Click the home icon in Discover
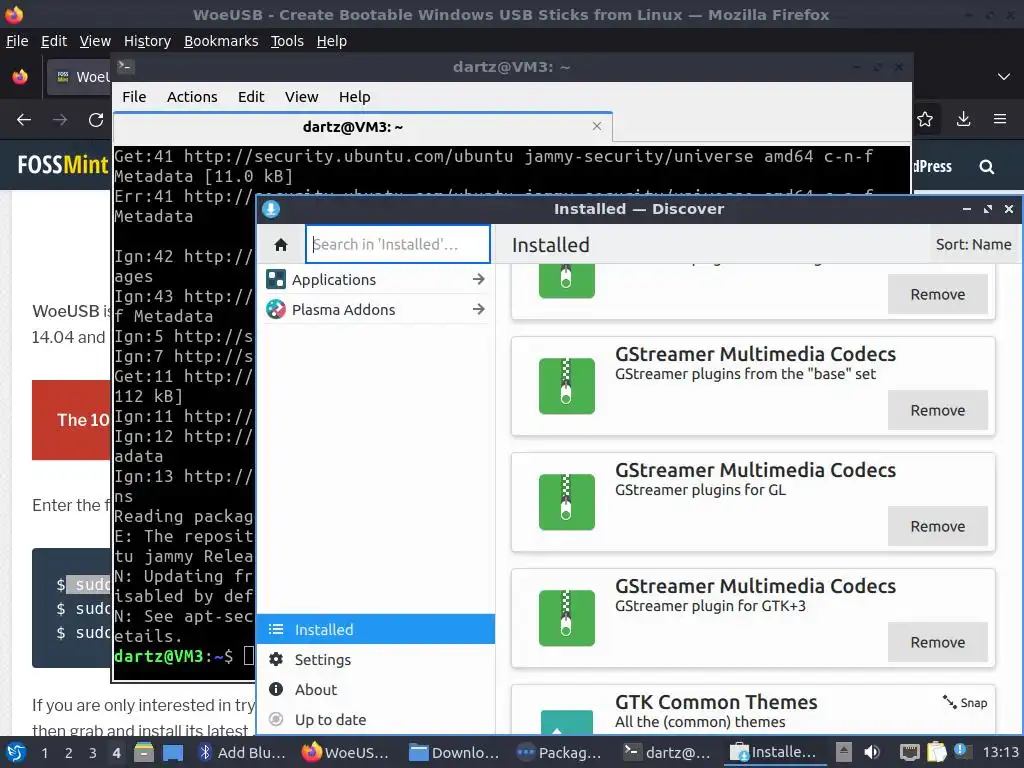This screenshot has width=1024, height=768. coord(281,244)
